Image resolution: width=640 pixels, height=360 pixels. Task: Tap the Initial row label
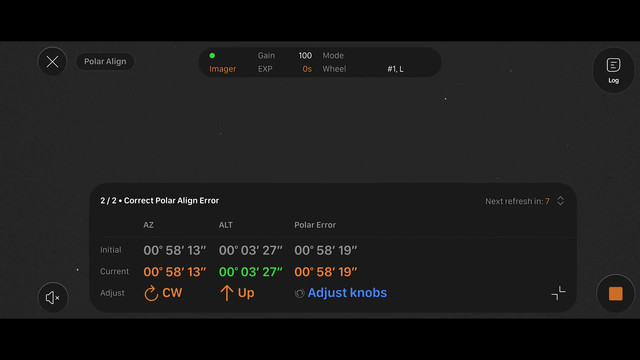click(x=111, y=250)
